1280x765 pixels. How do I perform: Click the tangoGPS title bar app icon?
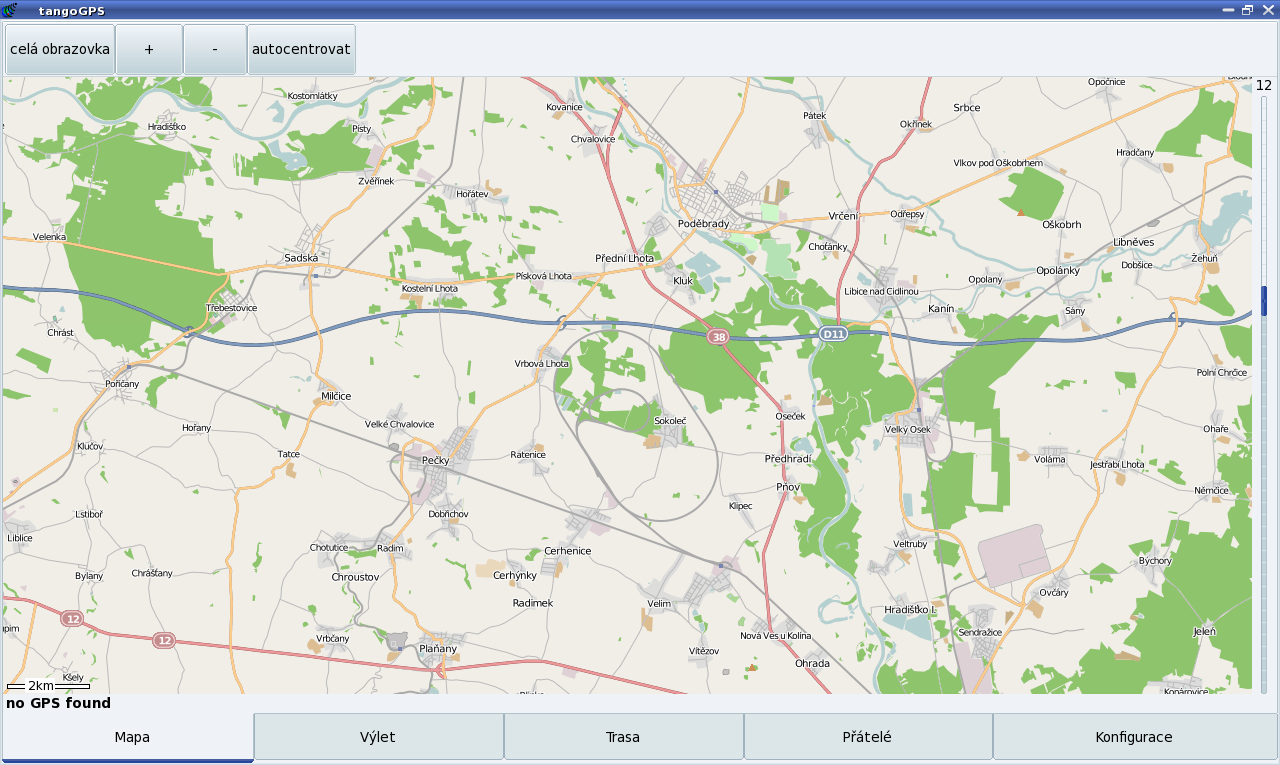click(x=11, y=10)
